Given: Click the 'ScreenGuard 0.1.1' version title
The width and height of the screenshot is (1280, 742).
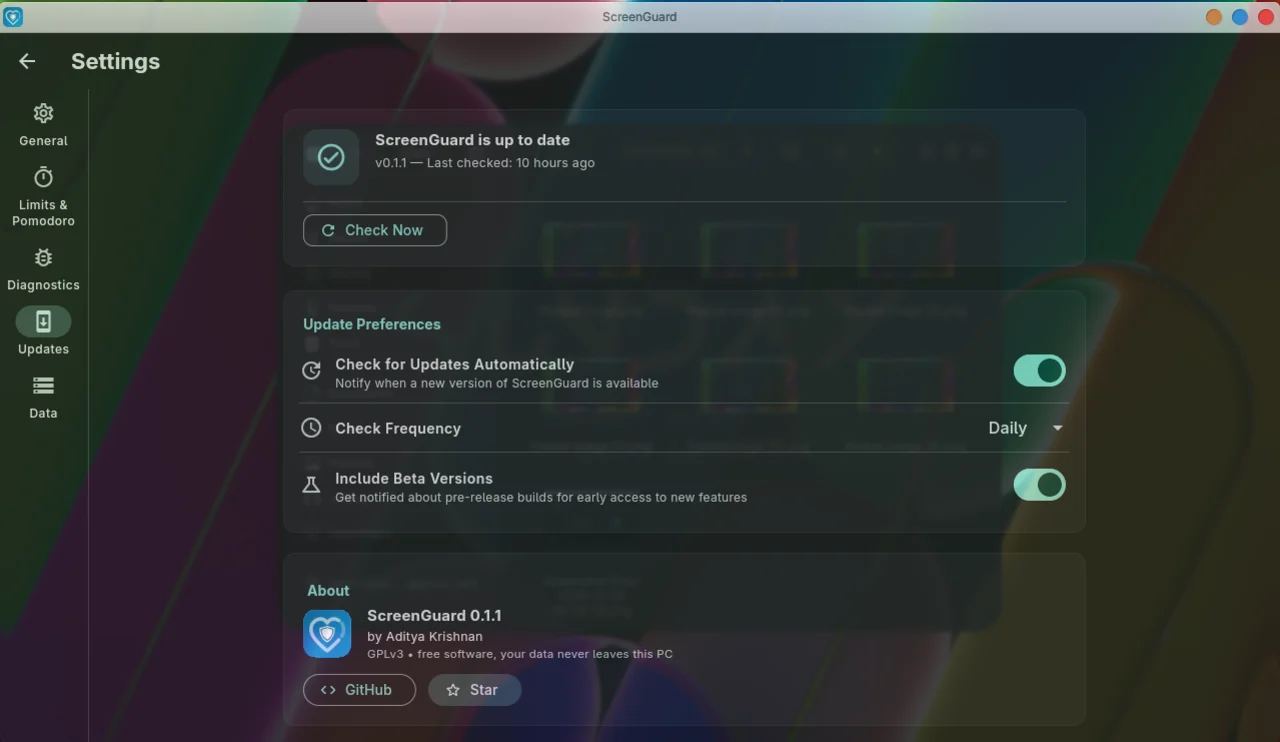Looking at the screenshot, I should click(434, 616).
